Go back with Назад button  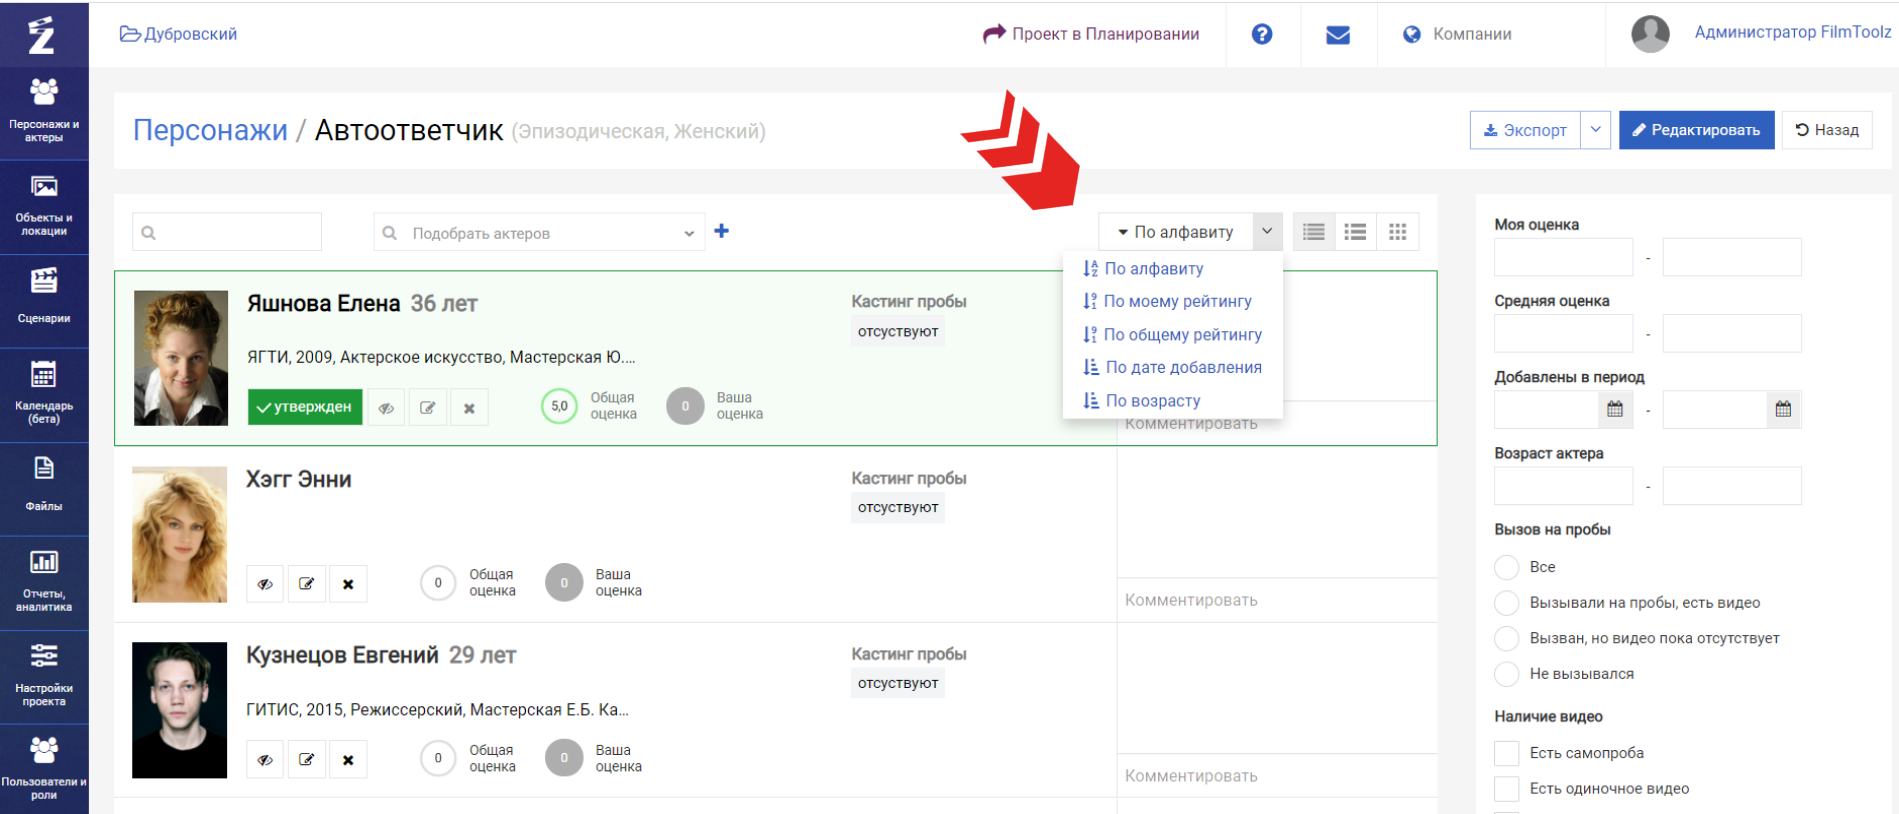(x=1827, y=130)
